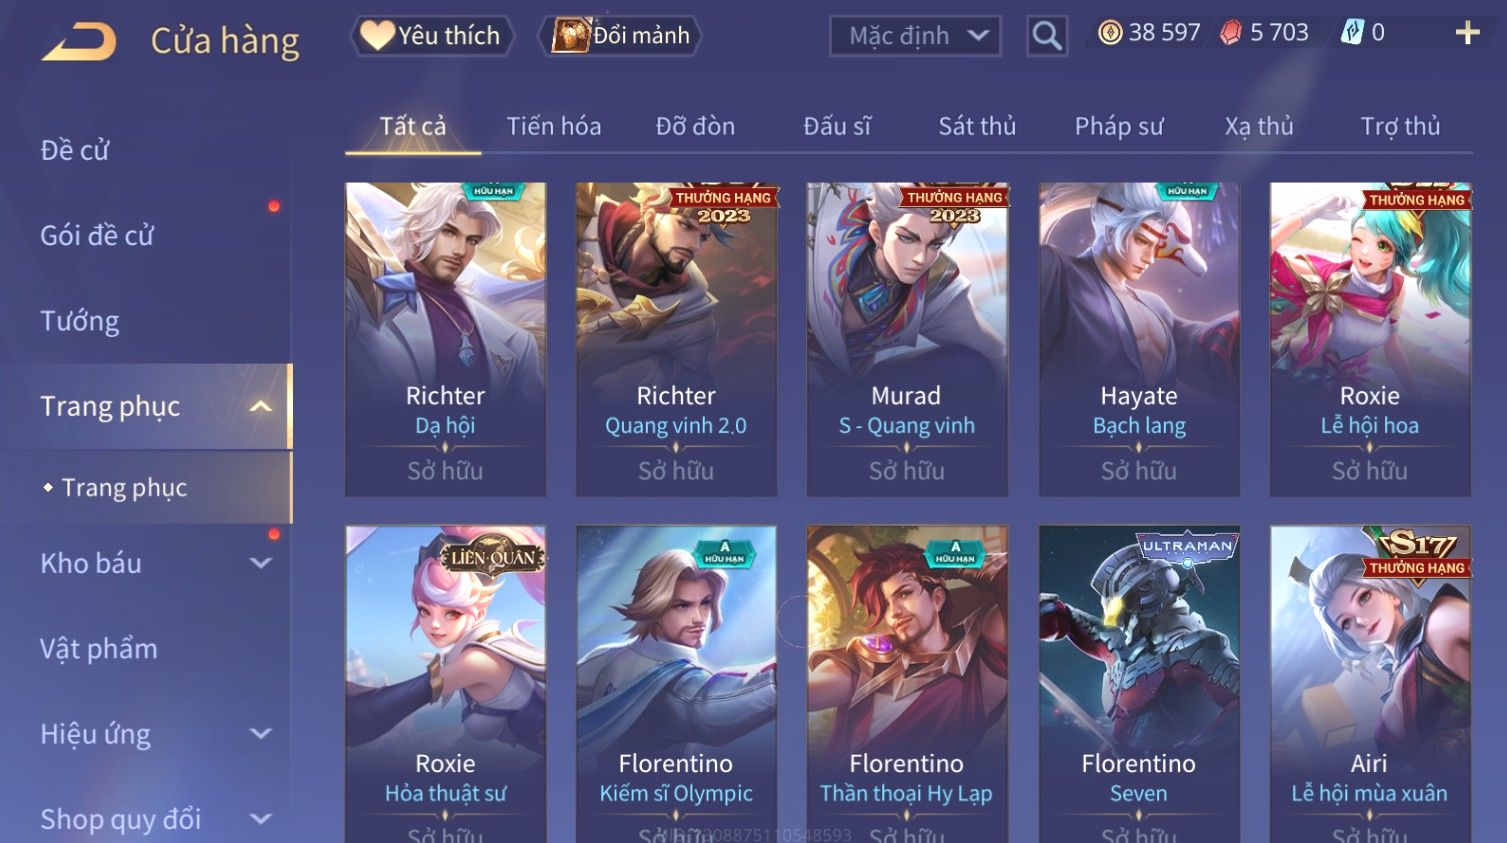Switch to the Pháp sư tab

pos(1119,126)
